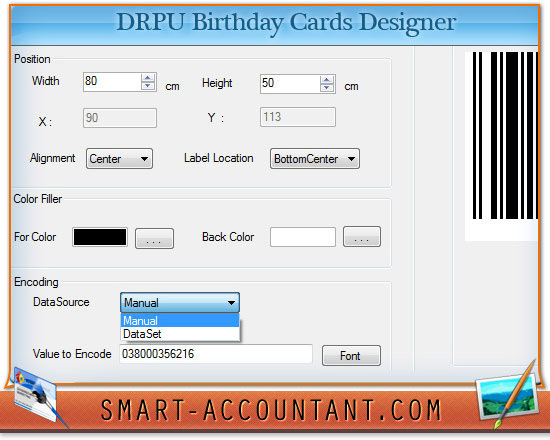Click the black For Color swatch
Image resolution: width=550 pixels, height=440 pixels.
coord(100,237)
